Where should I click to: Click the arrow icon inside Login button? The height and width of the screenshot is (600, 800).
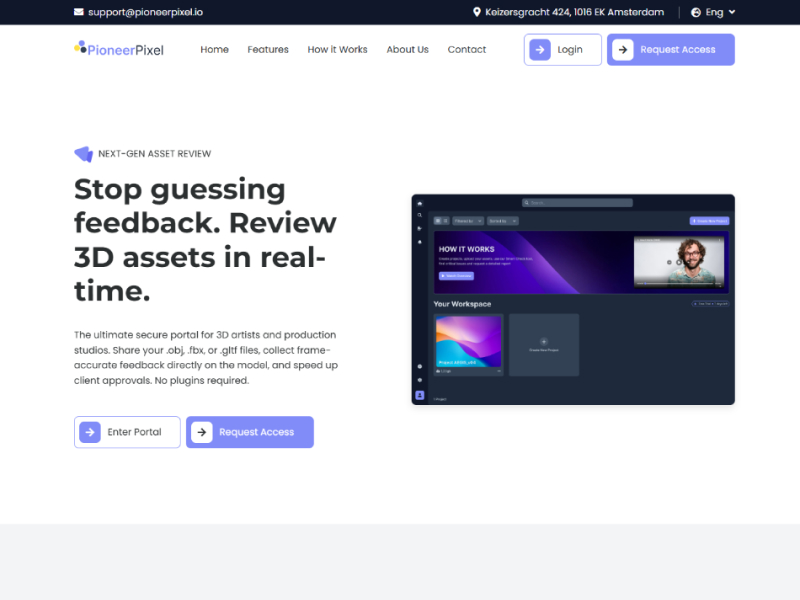tap(540, 49)
